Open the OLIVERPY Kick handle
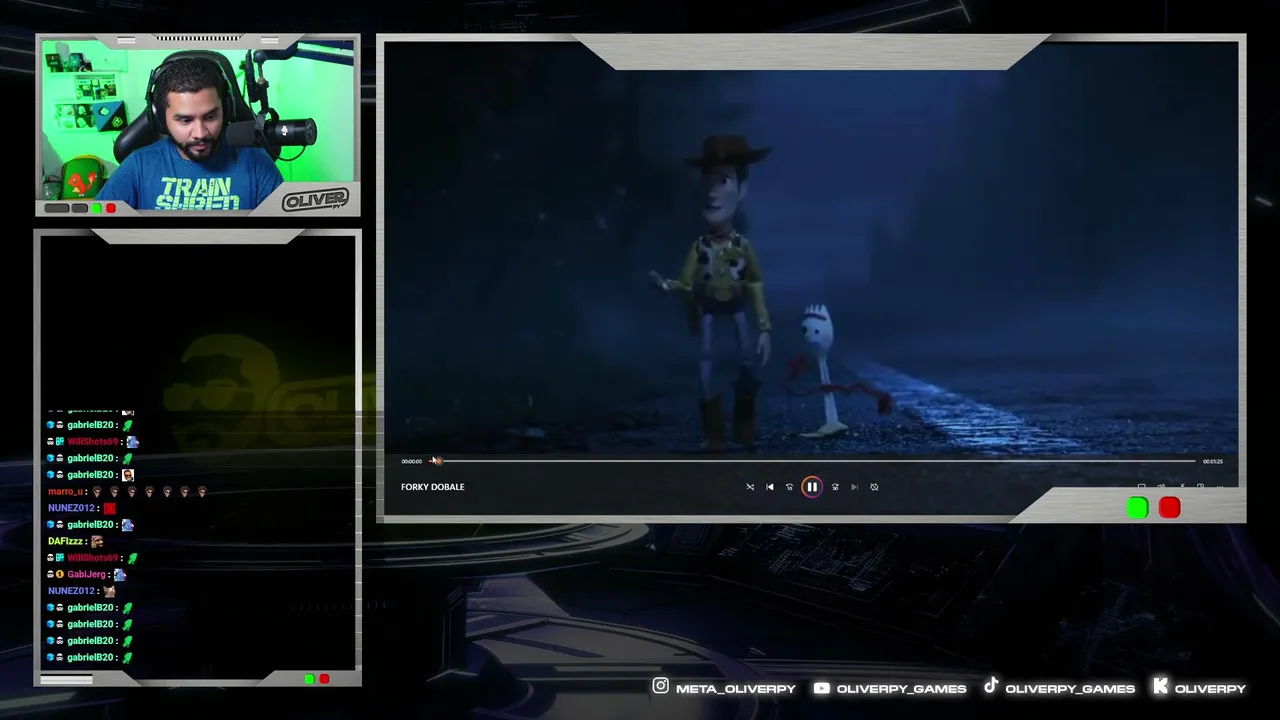This screenshot has width=1280, height=720. [1210, 689]
